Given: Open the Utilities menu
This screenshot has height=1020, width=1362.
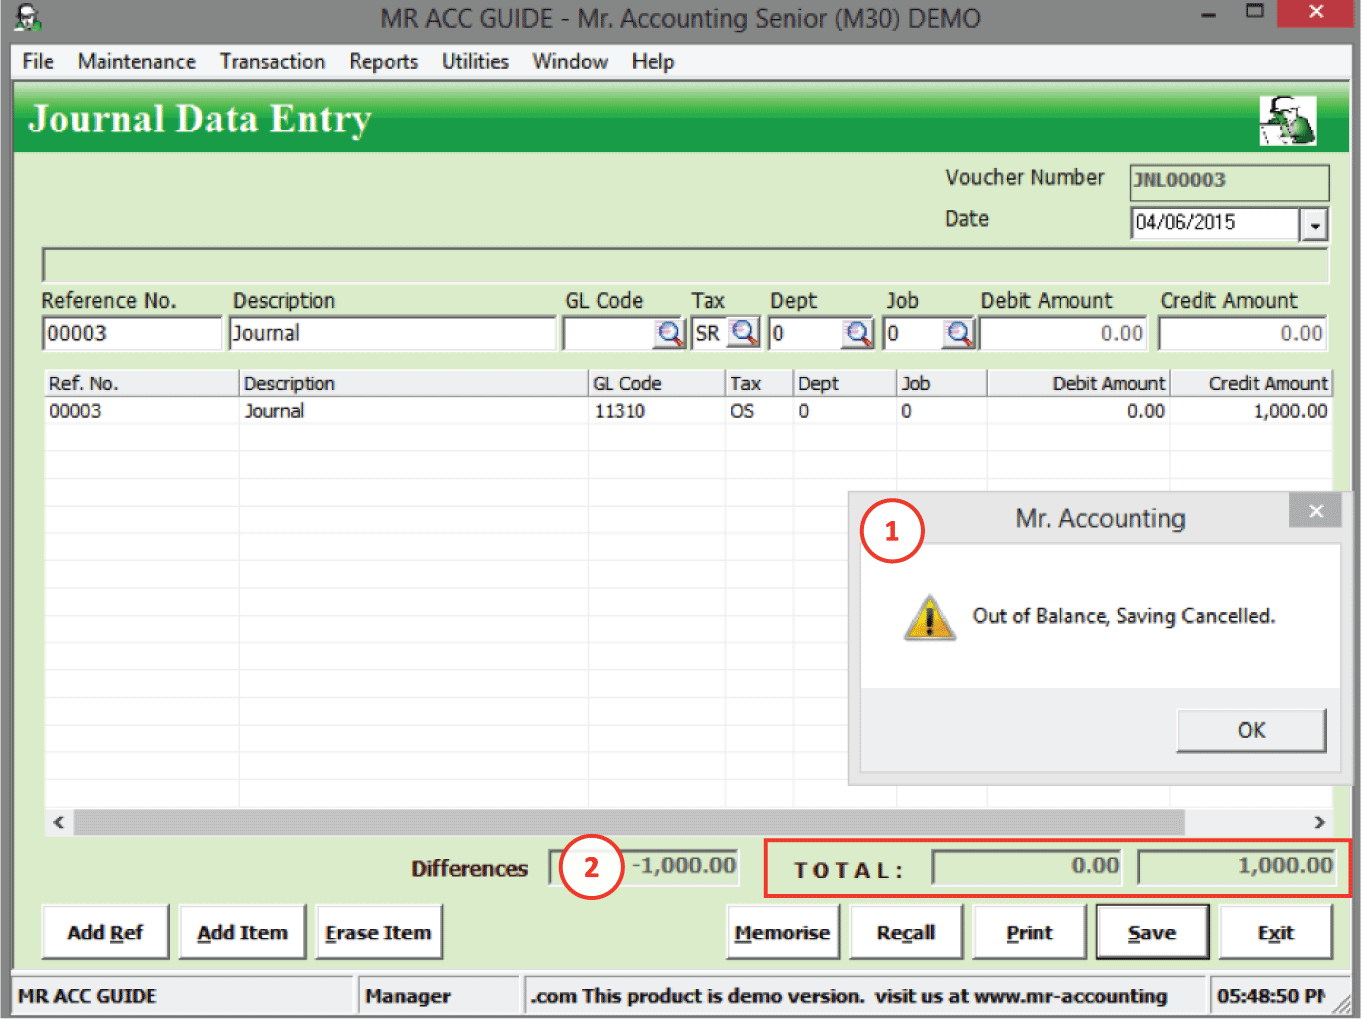Looking at the screenshot, I should click(x=475, y=61).
